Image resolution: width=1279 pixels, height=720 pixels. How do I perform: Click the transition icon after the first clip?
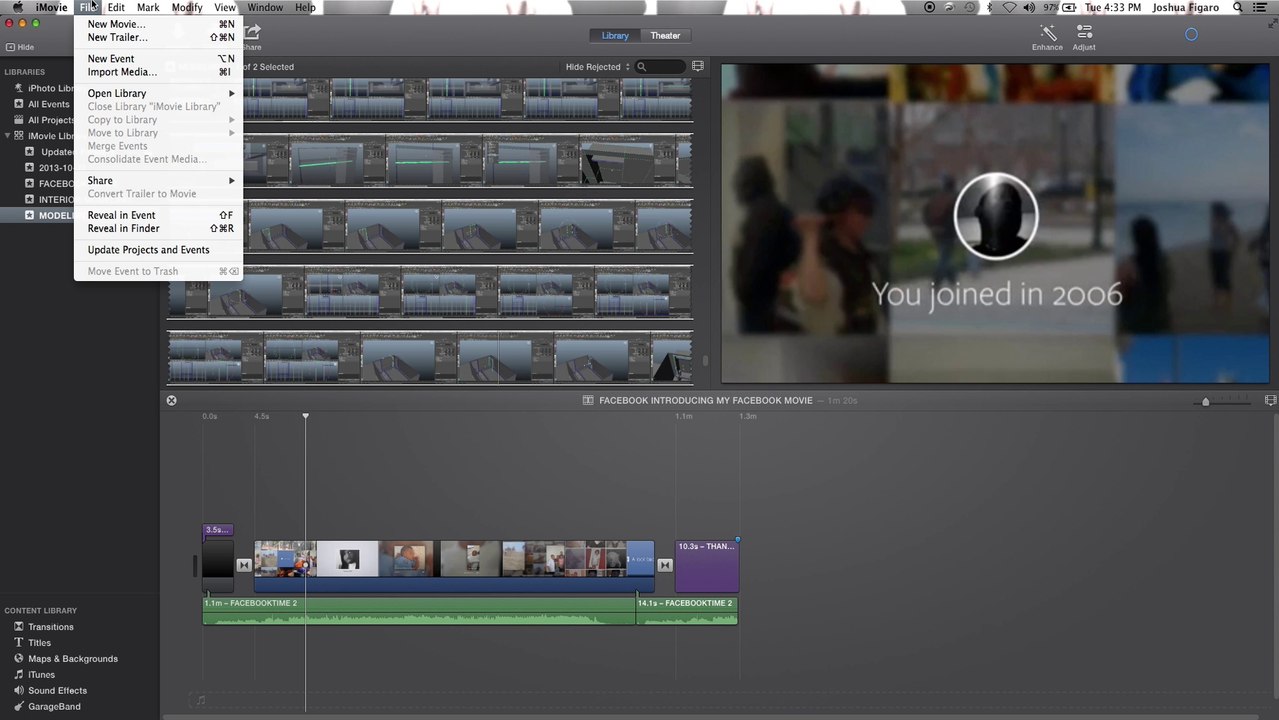click(x=243, y=565)
